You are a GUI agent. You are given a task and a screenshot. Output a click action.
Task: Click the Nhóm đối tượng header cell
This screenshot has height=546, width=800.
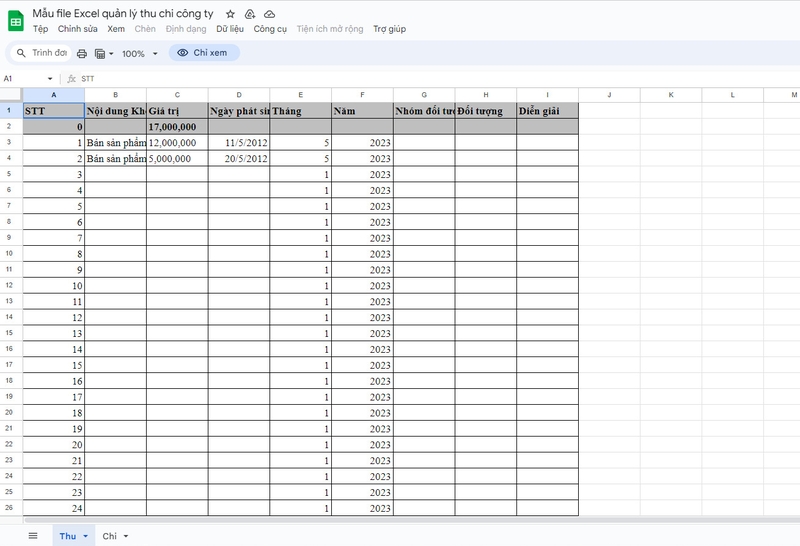[424, 111]
